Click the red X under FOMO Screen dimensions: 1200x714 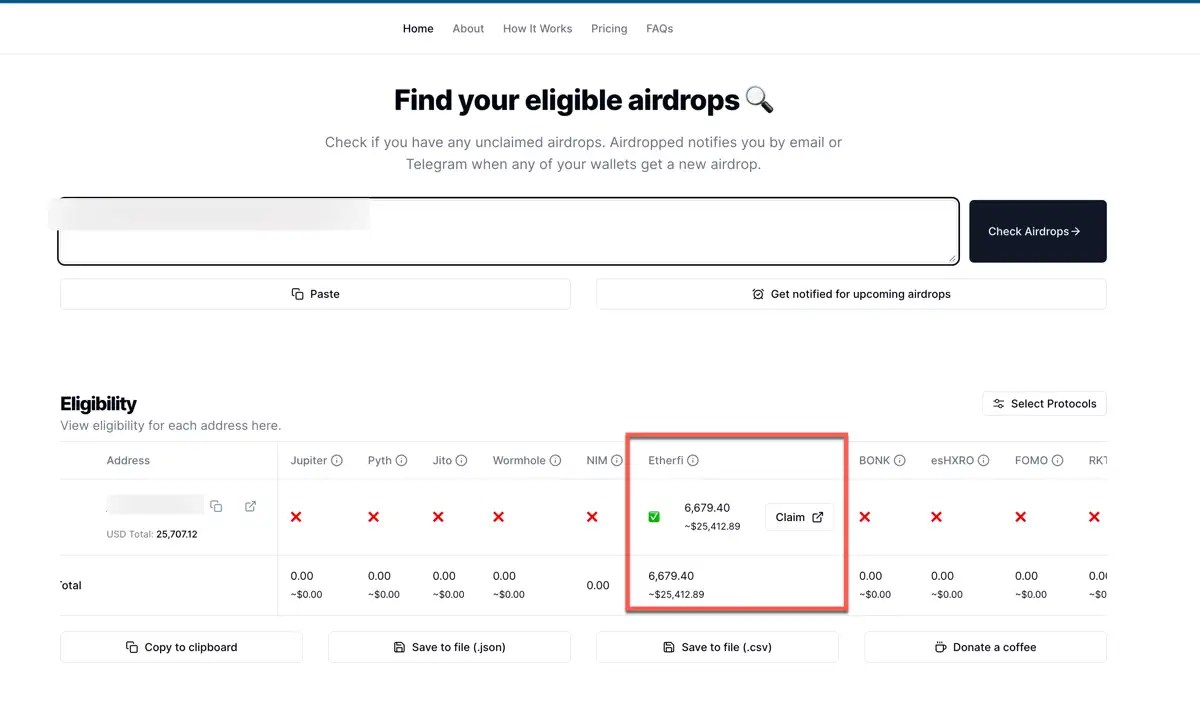click(1020, 517)
